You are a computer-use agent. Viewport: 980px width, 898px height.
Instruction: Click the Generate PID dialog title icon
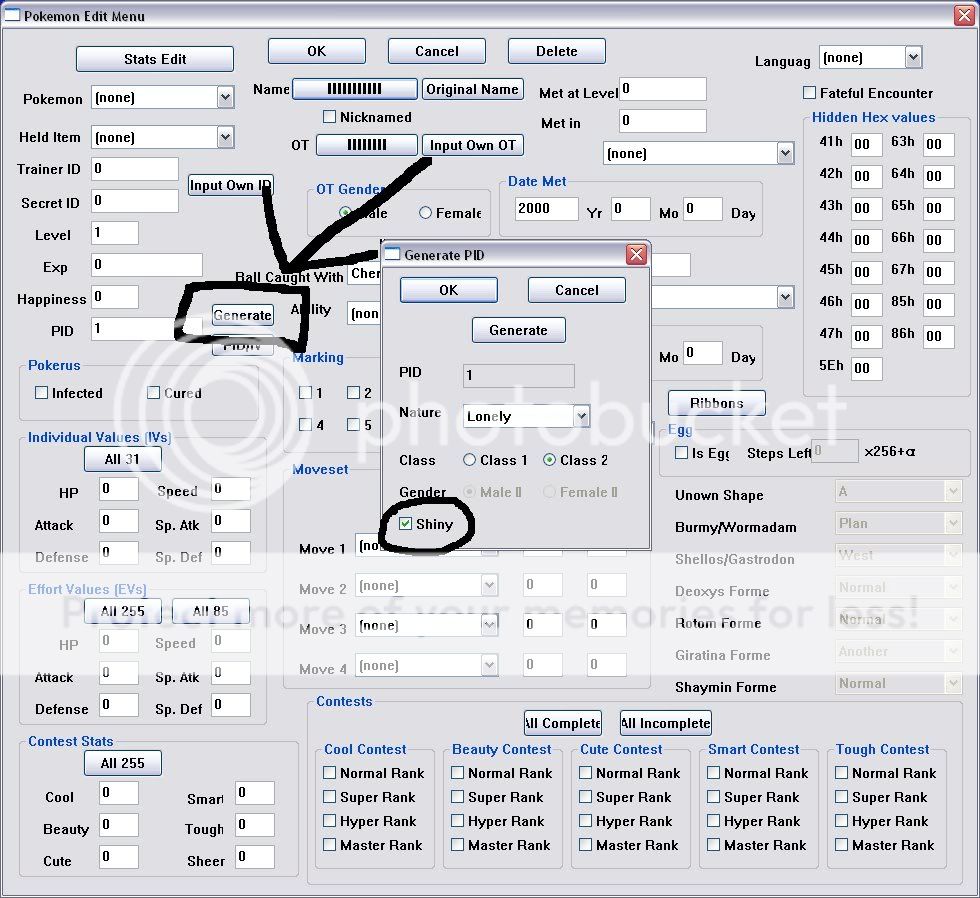click(392, 255)
